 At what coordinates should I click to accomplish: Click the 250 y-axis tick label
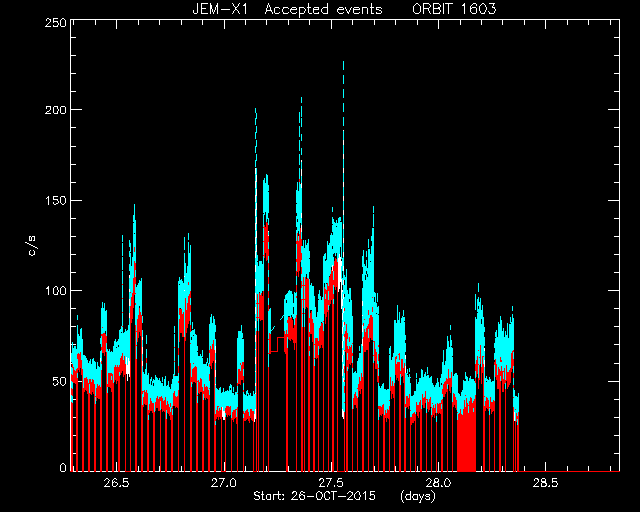tap(56, 22)
